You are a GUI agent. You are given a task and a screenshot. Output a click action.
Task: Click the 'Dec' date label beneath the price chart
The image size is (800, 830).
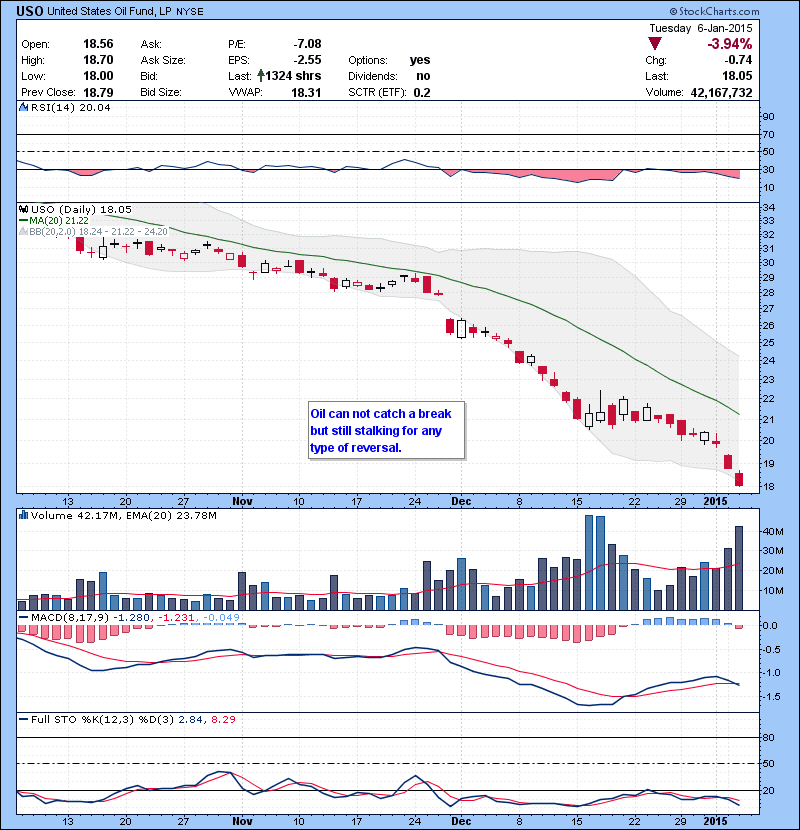pyautogui.click(x=461, y=501)
